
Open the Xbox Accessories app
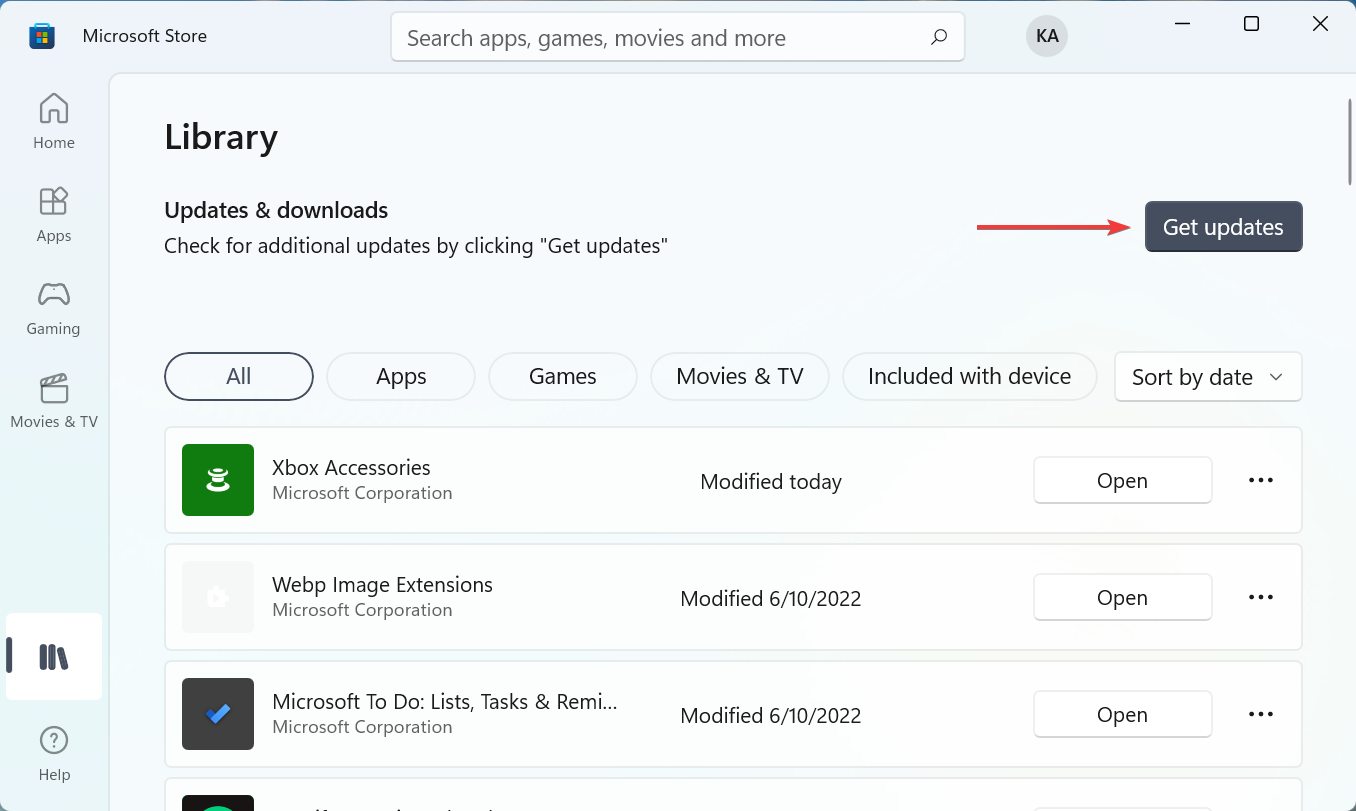(x=1122, y=480)
